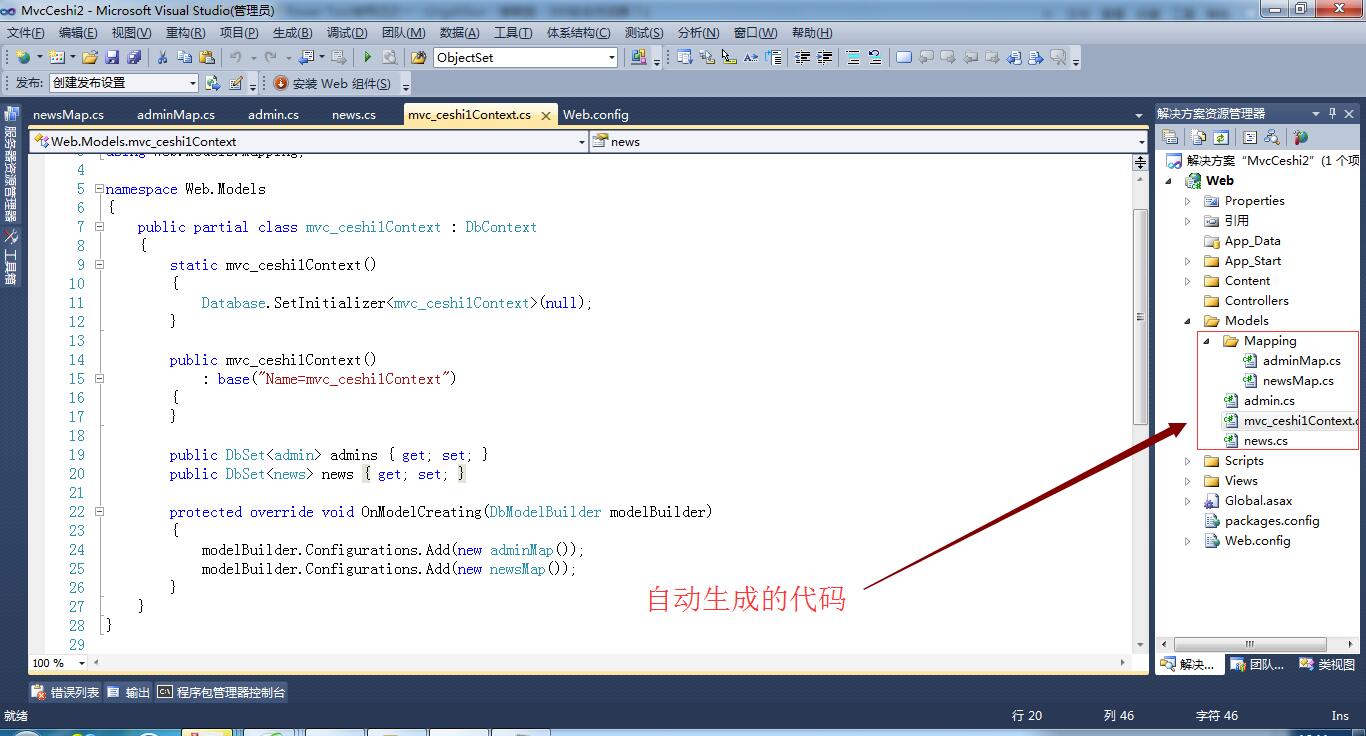Open the 调试(D) menu
Viewport: 1366px width, 736px height.
(346, 33)
